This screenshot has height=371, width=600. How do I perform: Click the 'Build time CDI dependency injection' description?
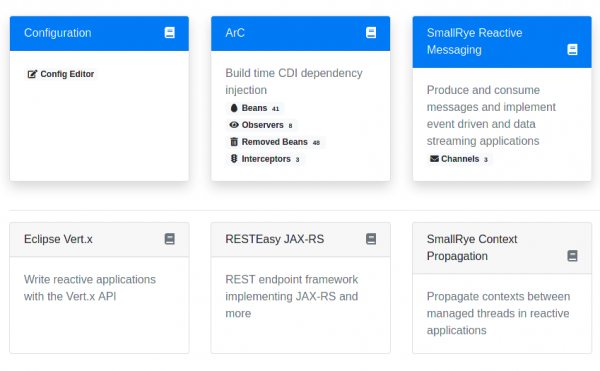[294, 81]
